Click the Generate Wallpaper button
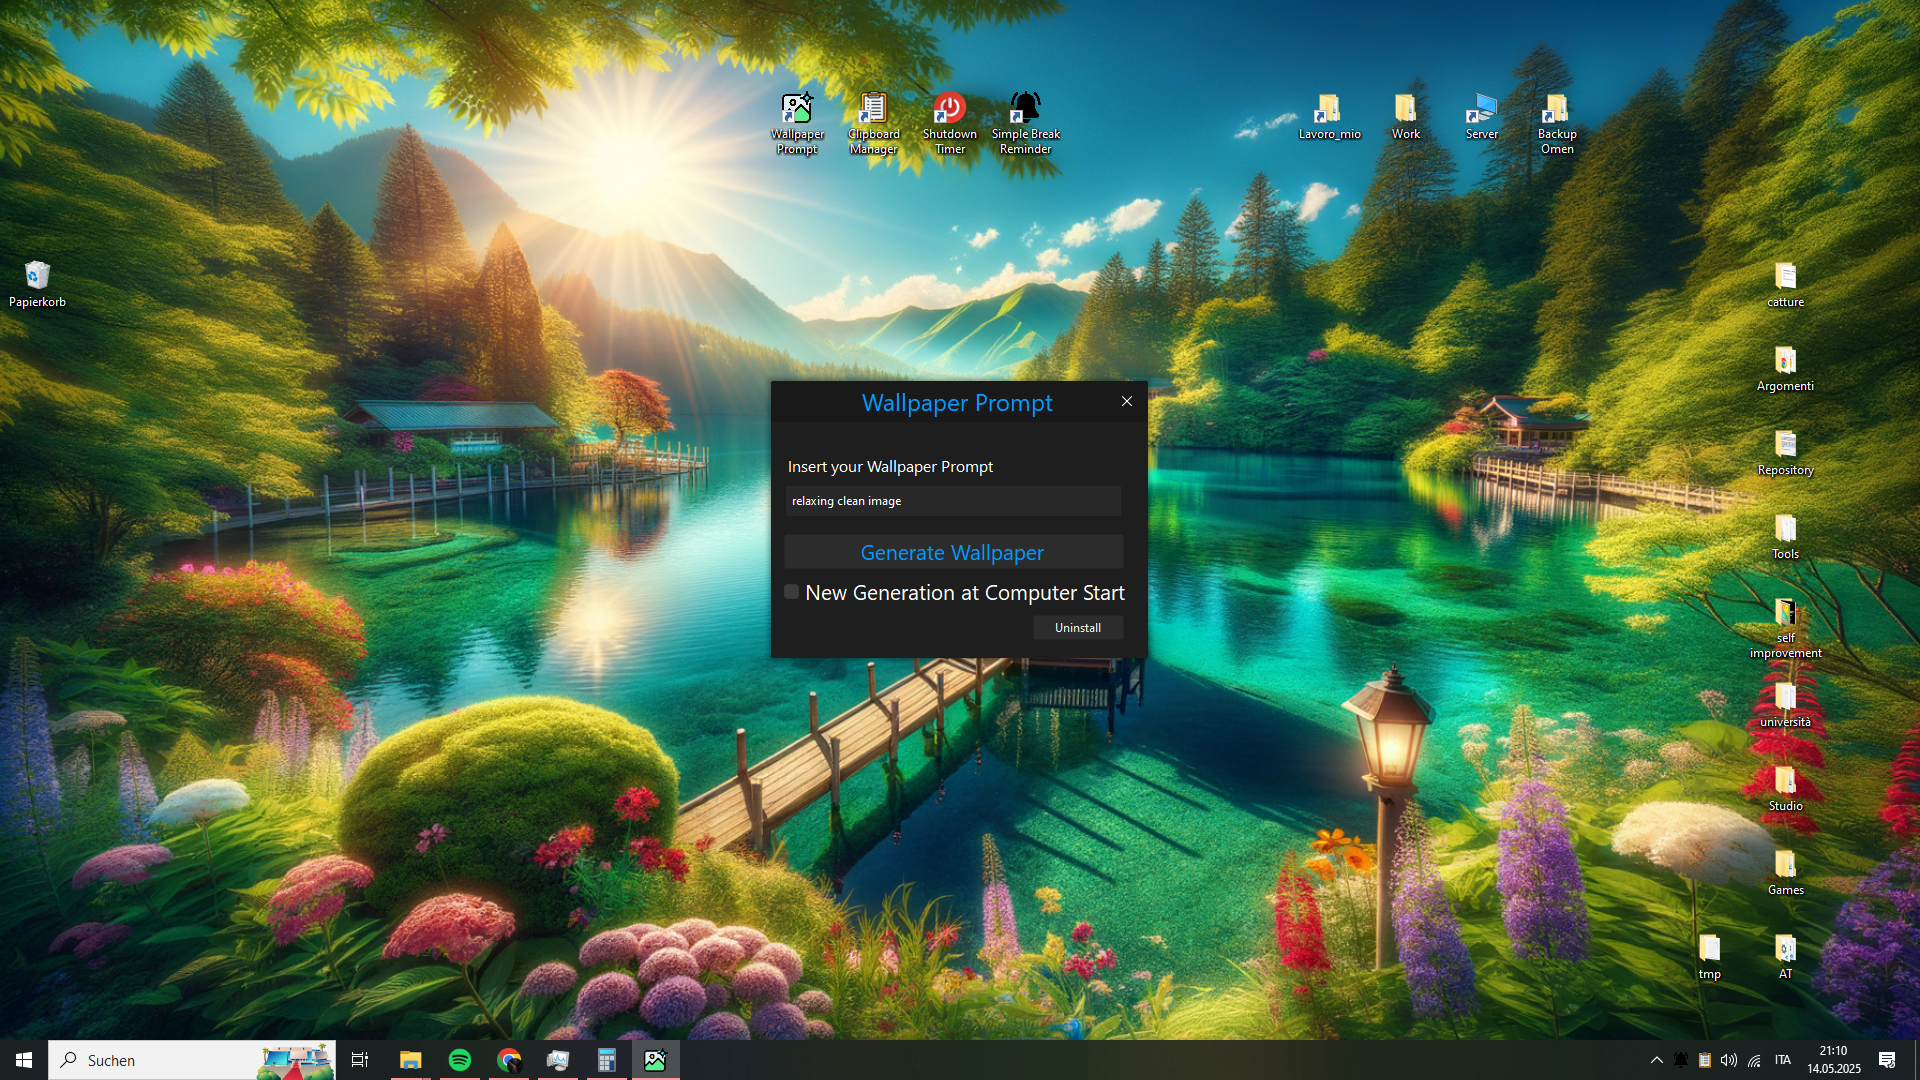 pyautogui.click(x=952, y=552)
